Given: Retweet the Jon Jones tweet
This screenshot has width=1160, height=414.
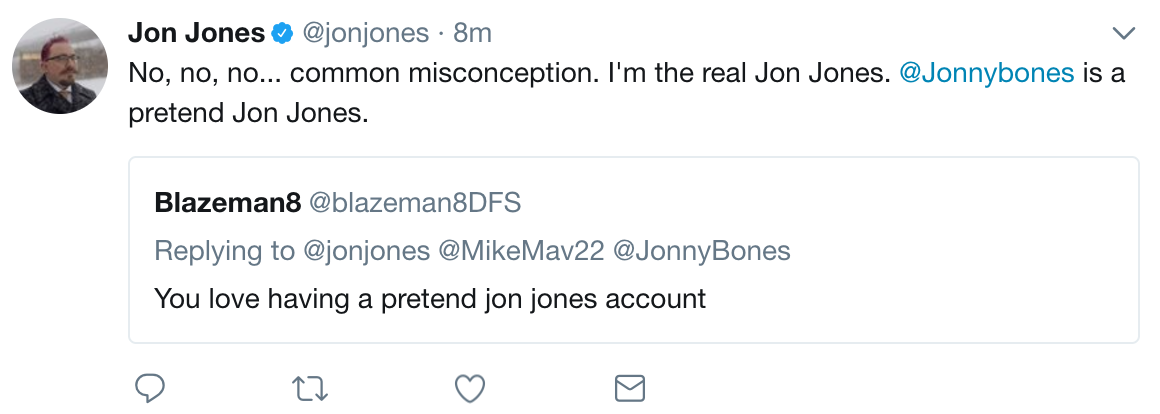Looking at the screenshot, I should pyautogui.click(x=310, y=389).
